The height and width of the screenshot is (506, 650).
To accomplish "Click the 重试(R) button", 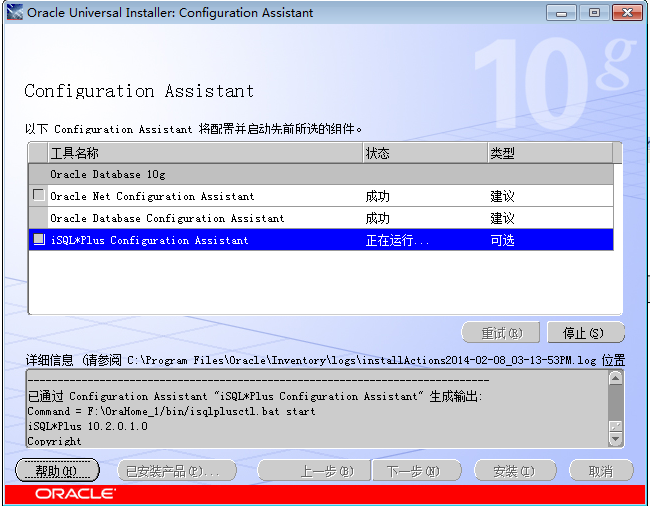I will [500, 332].
